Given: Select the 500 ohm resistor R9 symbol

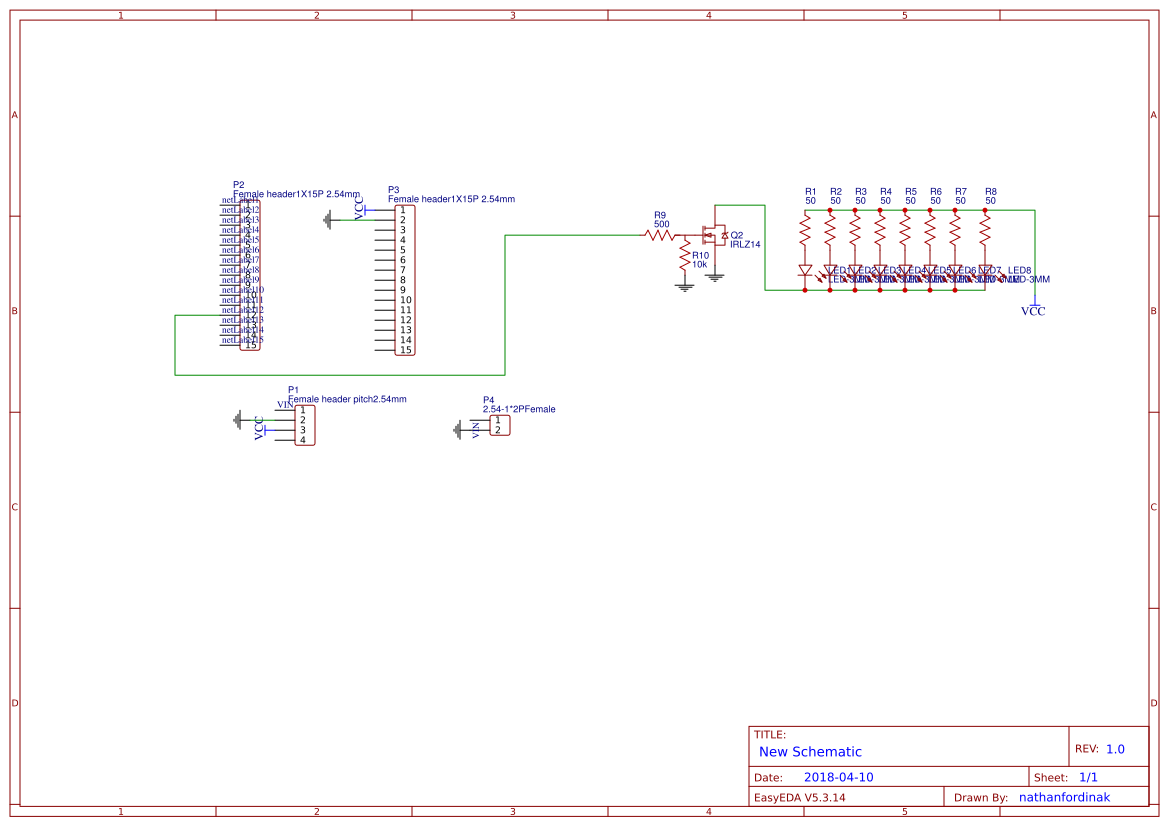Looking at the screenshot, I should [x=660, y=234].
